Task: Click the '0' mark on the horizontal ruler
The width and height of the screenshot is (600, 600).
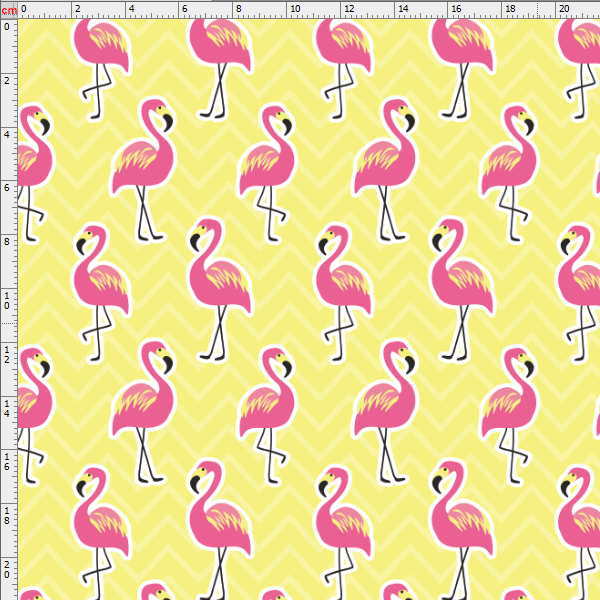Action: click(24, 8)
